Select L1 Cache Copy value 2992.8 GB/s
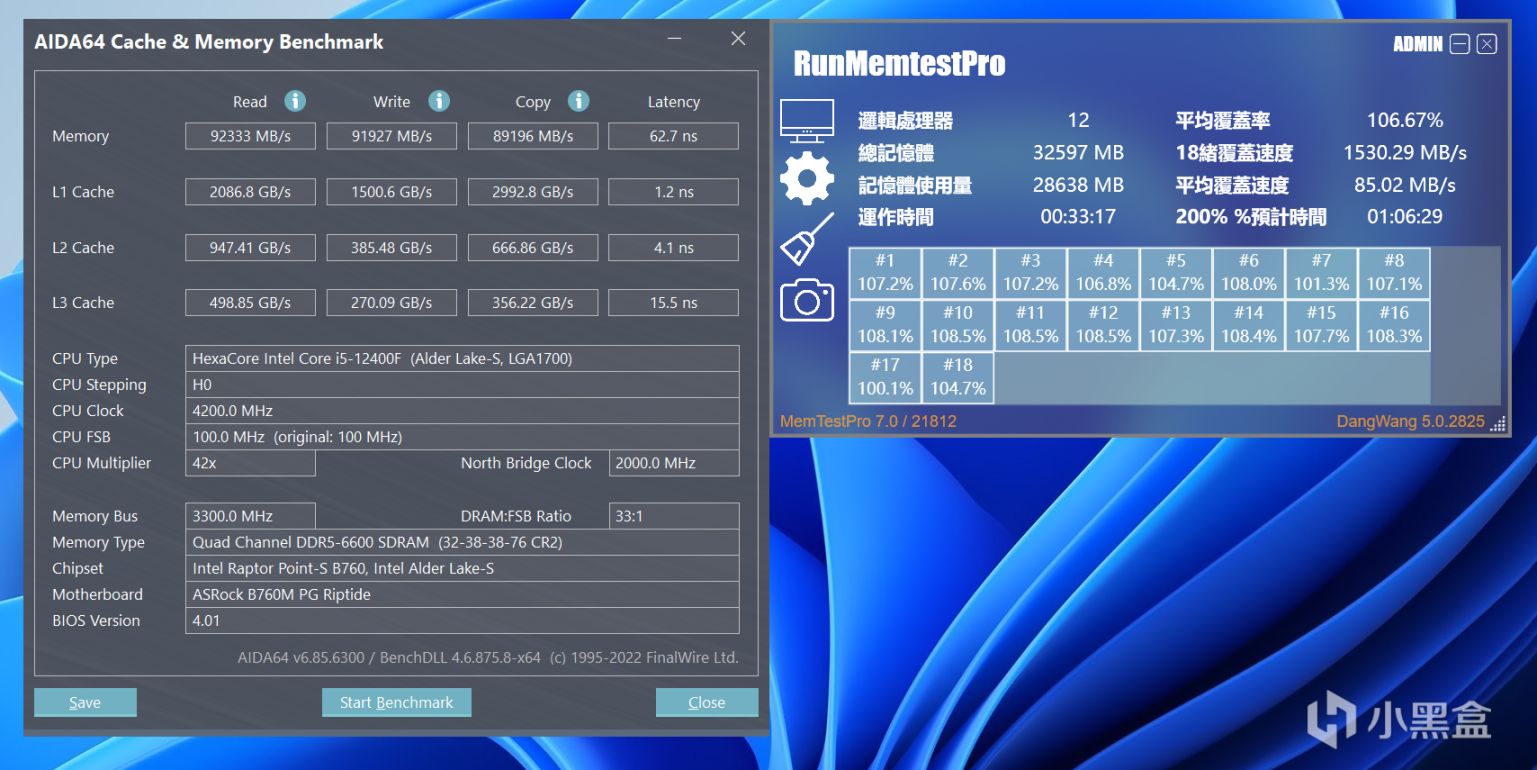The height and width of the screenshot is (770, 1537). tap(533, 192)
